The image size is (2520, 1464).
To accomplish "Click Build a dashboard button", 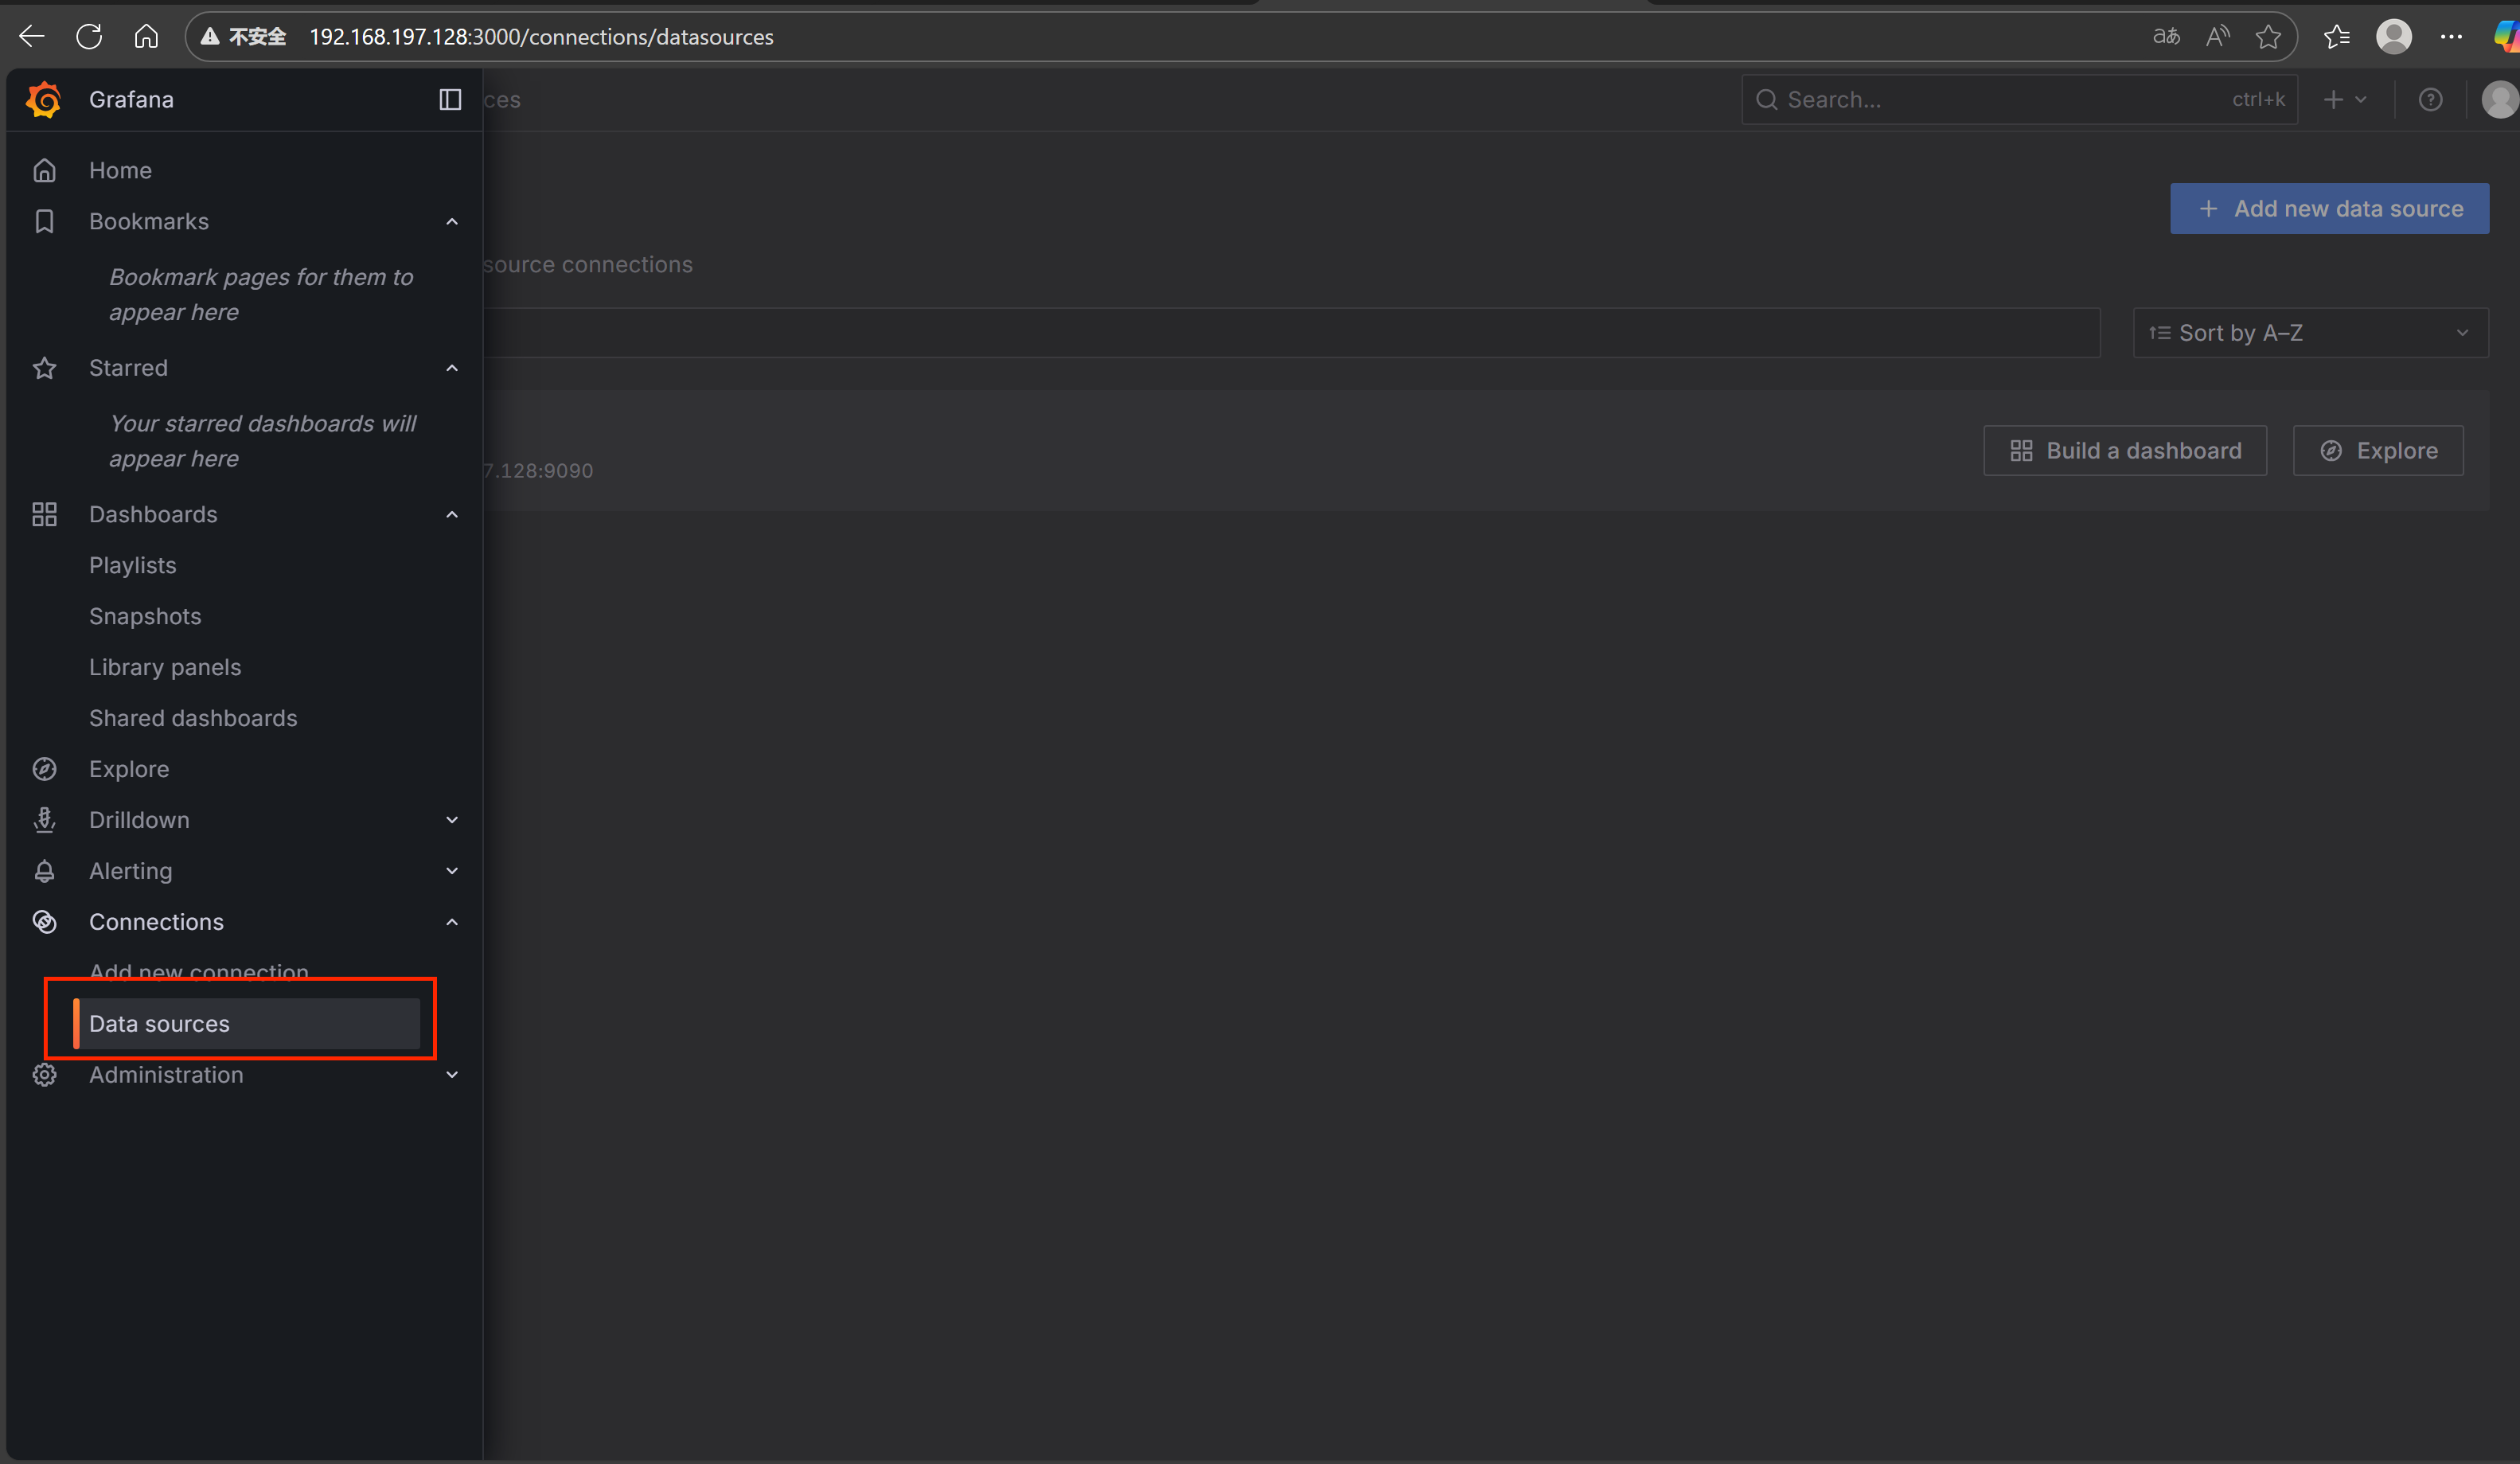I will click(2125, 451).
